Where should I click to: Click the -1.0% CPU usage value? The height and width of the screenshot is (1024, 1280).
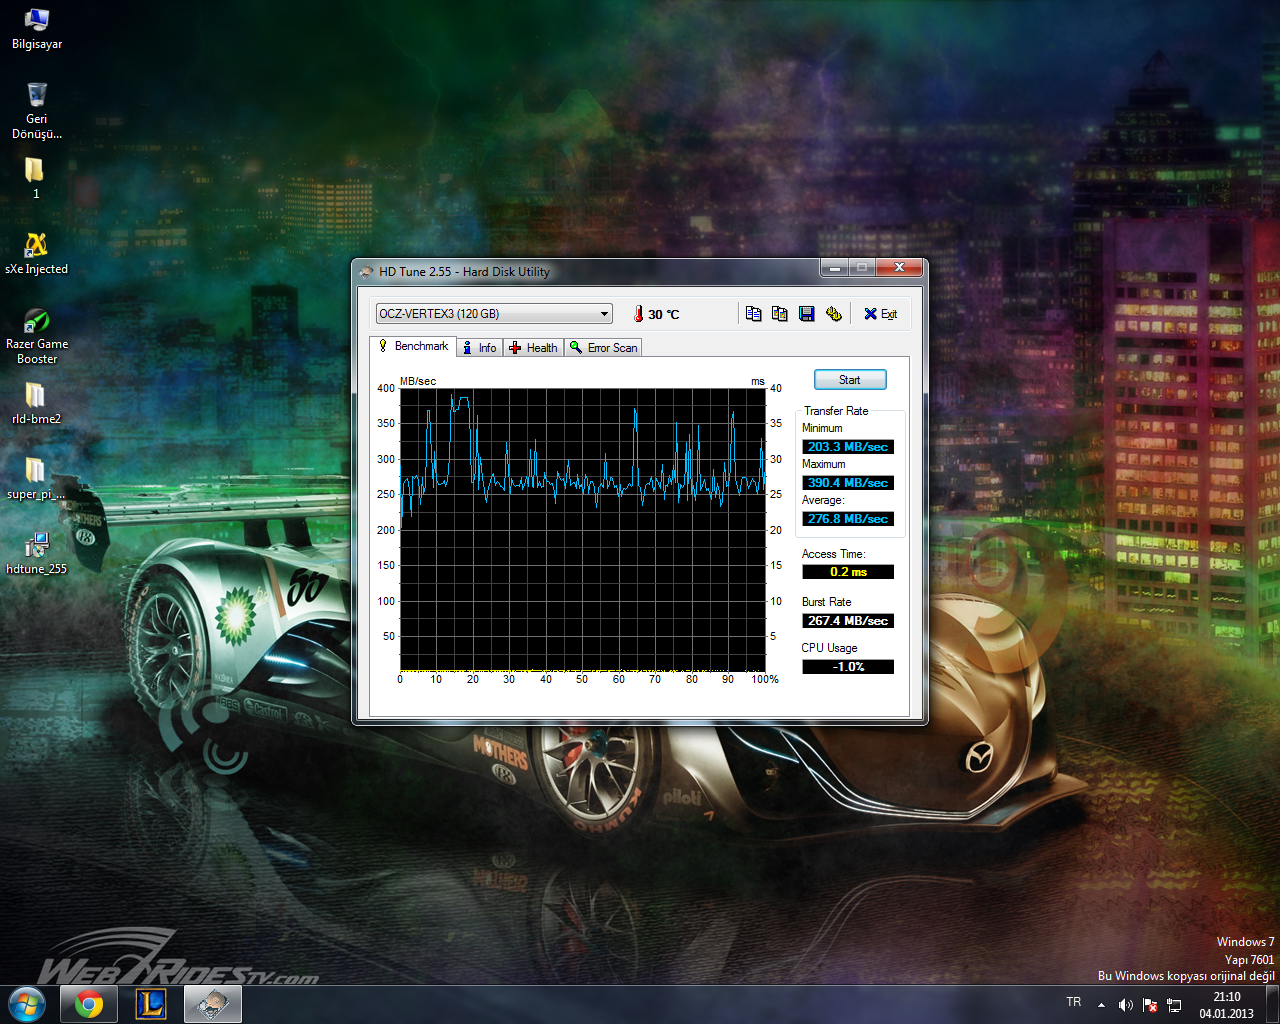(x=848, y=667)
